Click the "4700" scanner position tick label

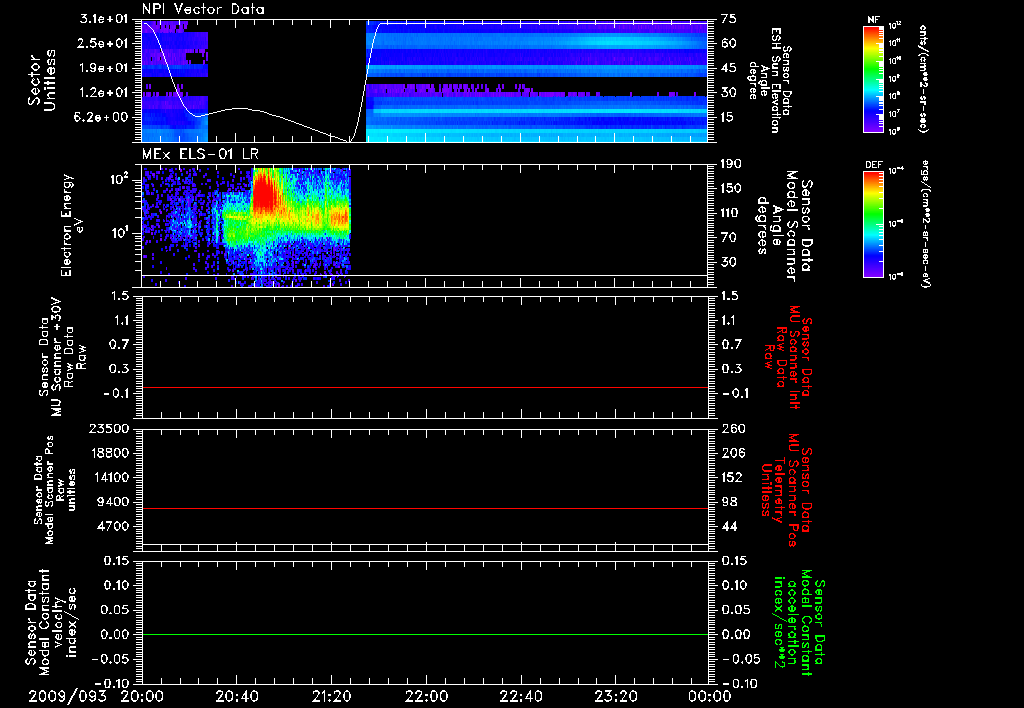pyautogui.click(x=114, y=526)
